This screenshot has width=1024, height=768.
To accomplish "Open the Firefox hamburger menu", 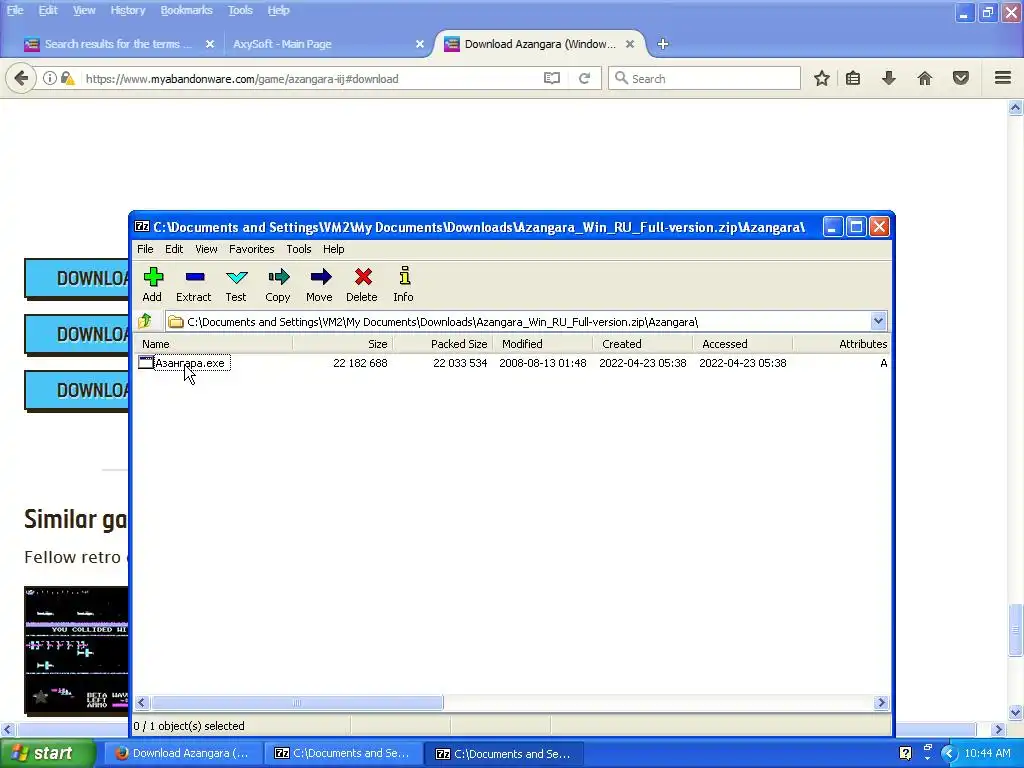I will point(1003,78).
